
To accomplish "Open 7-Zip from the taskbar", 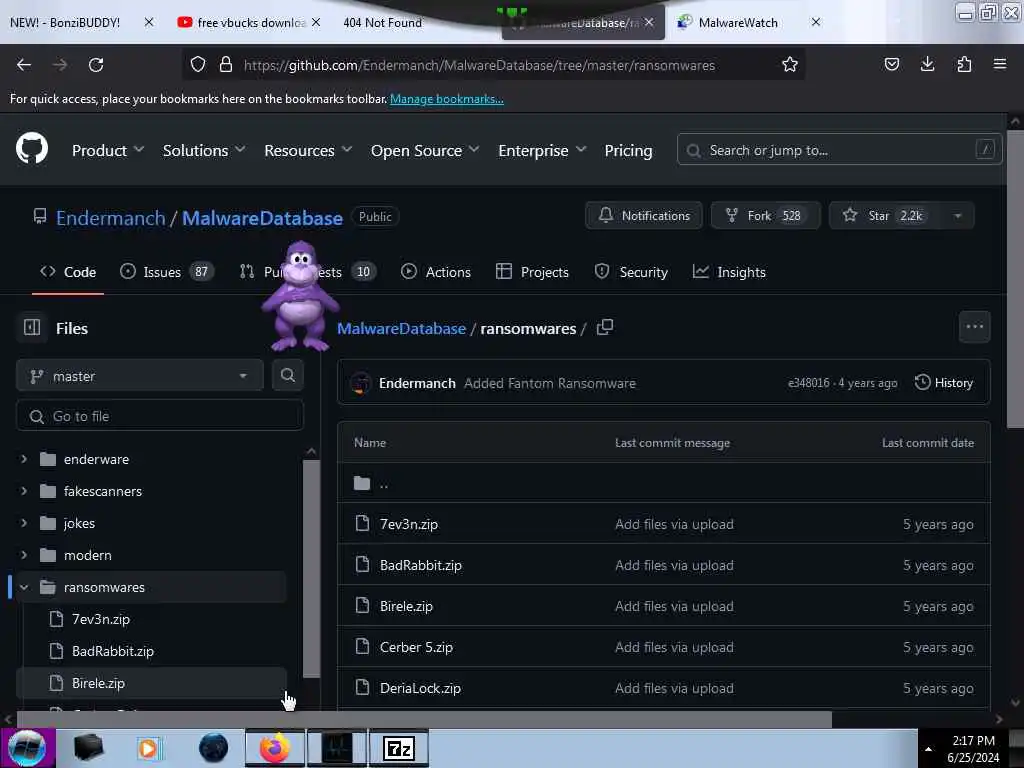I will [399, 748].
